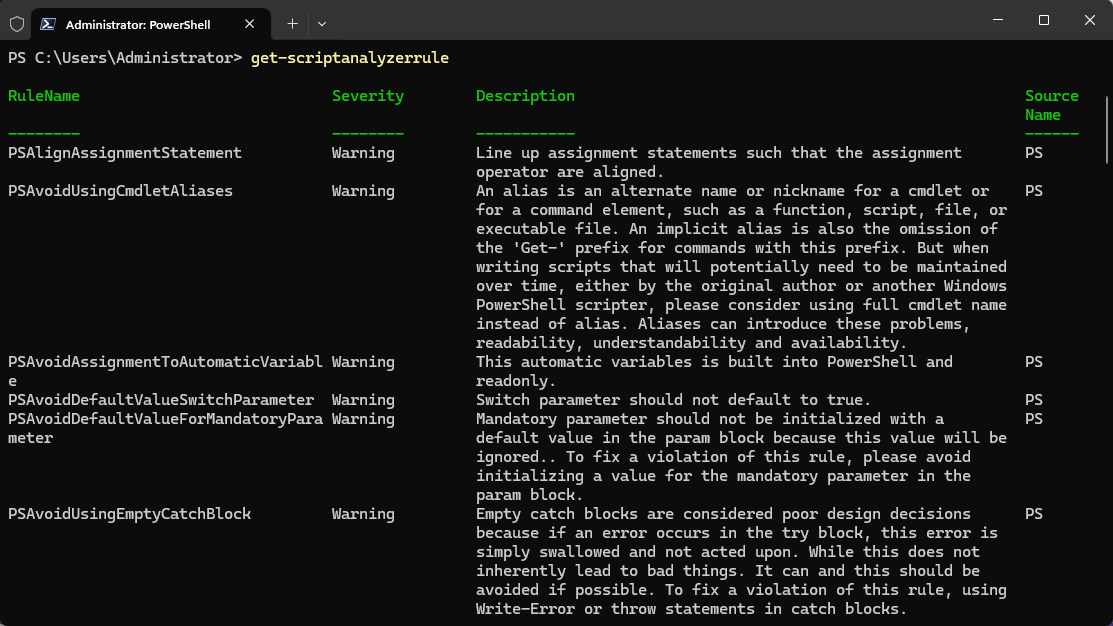This screenshot has height=626, width=1113.
Task: Click the Description column header
Action: (x=525, y=96)
